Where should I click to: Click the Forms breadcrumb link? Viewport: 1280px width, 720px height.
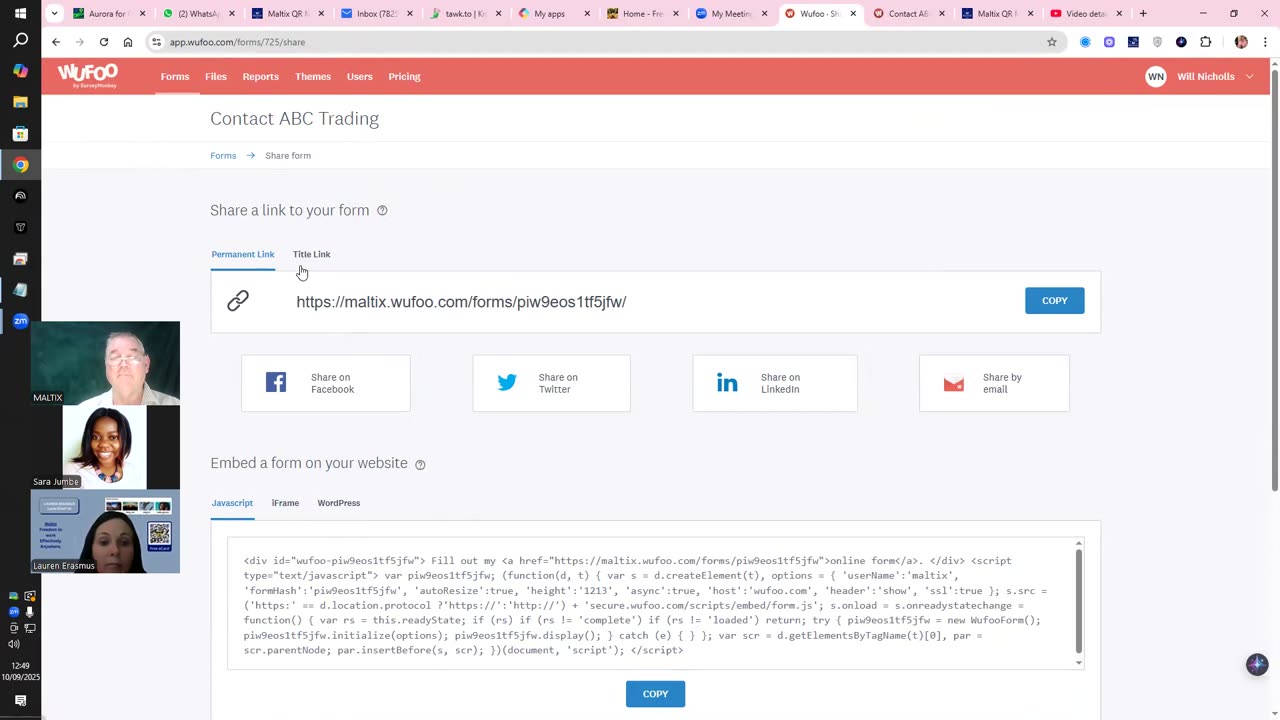coord(223,156)
